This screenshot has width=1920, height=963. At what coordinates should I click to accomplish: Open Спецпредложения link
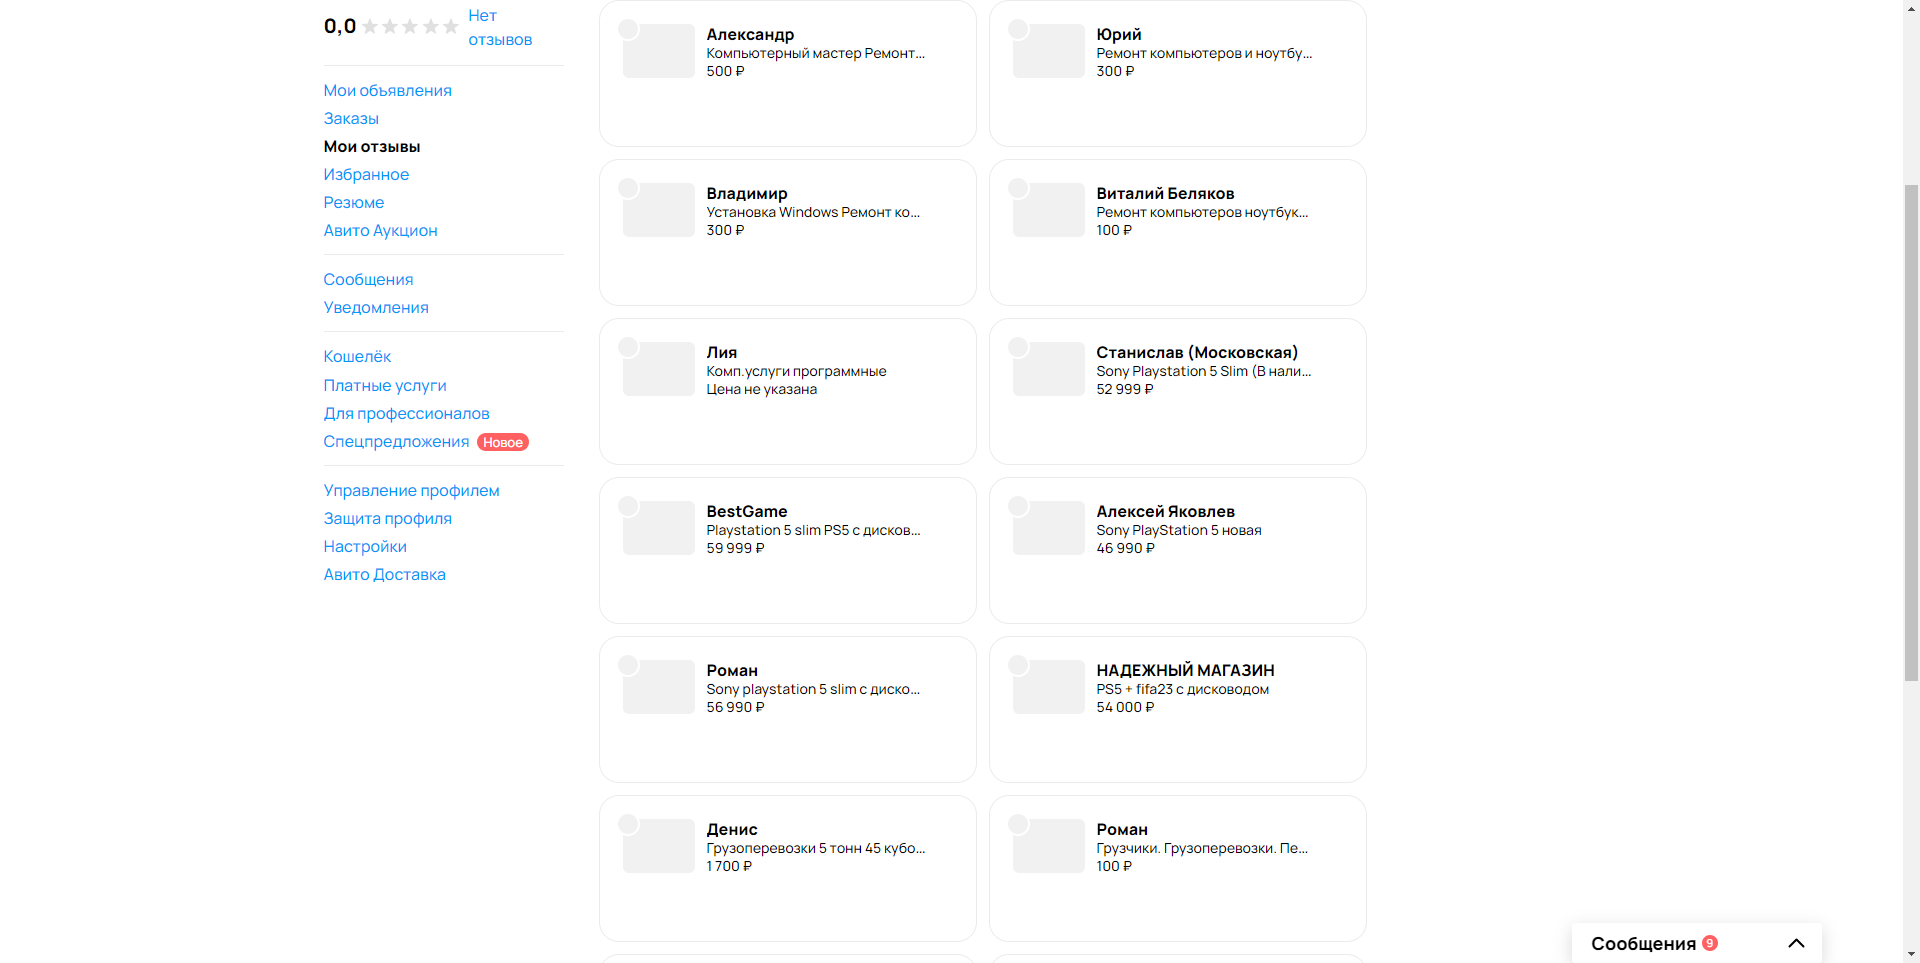pos(396,442)
